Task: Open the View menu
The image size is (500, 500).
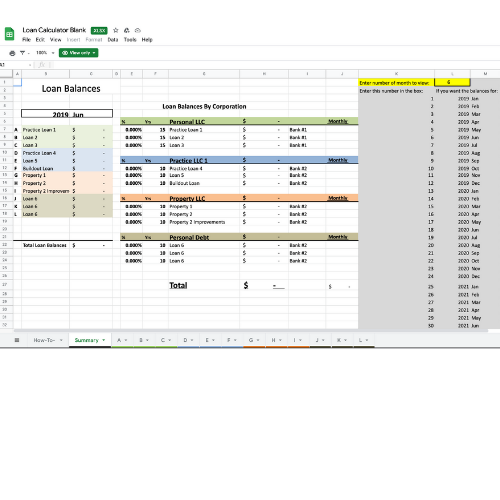Action: (x=56, y=40)
